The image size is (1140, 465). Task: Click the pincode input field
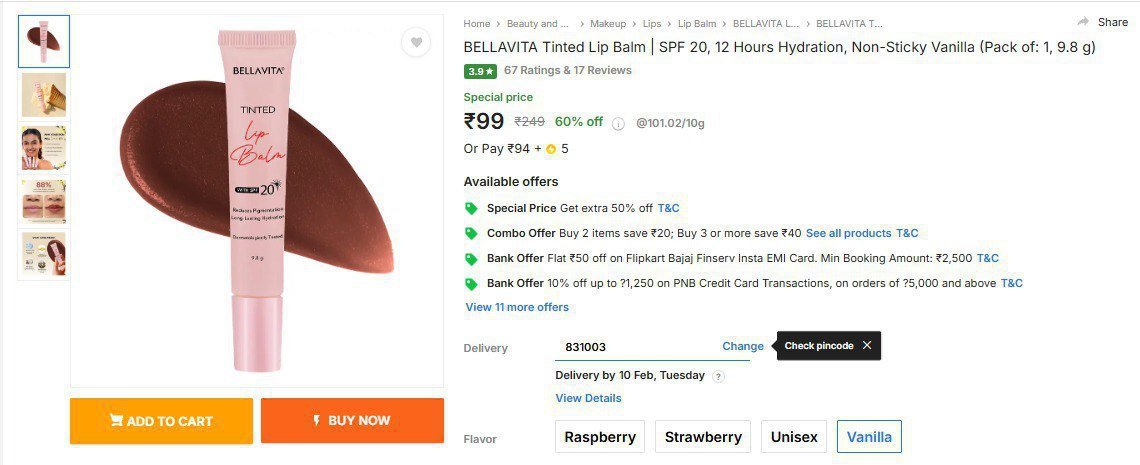pyautogui.click(x=635, y=347)
